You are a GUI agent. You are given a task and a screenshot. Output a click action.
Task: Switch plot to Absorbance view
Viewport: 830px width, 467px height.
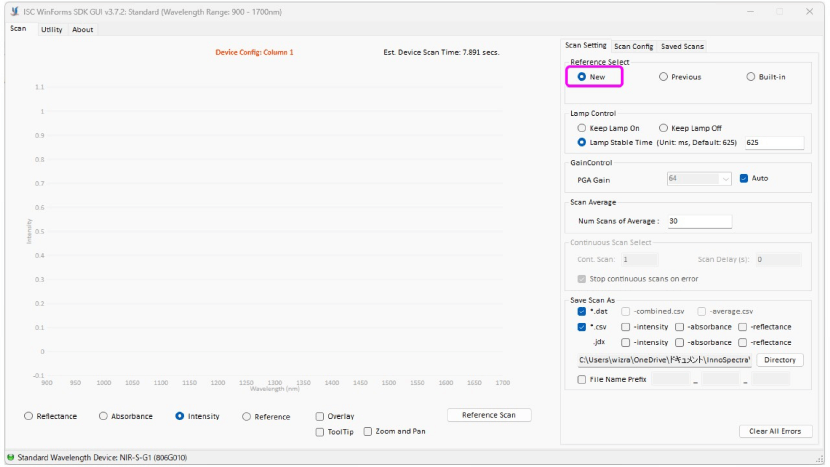click(x=104, y=416)
